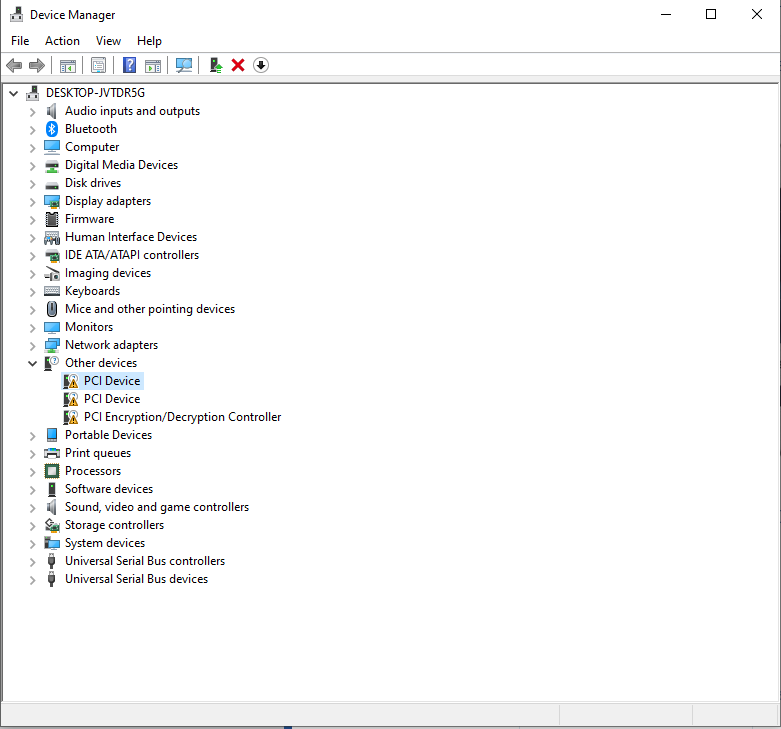Screen dimensions: 781x729
Task: Open the File menu
Action: (20, 41)
